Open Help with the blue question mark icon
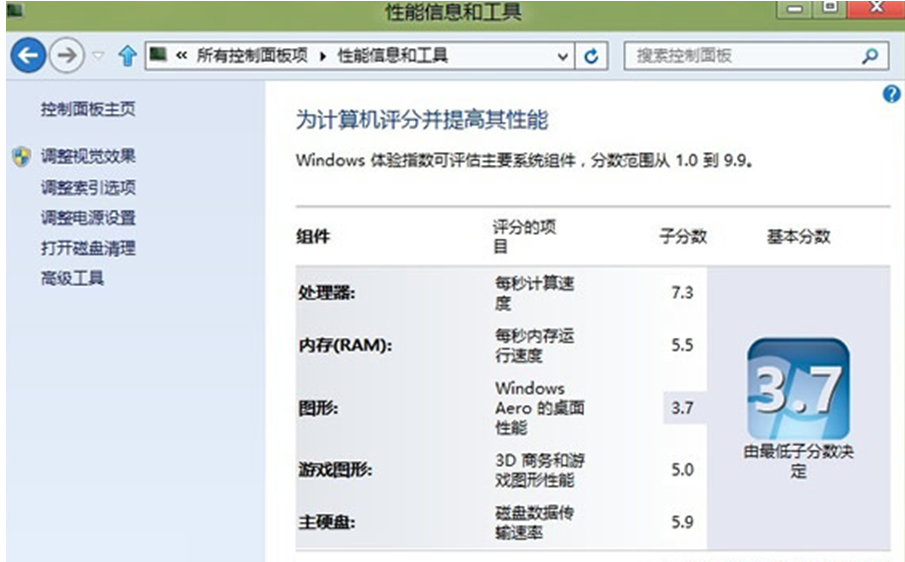 click(892, 94)
